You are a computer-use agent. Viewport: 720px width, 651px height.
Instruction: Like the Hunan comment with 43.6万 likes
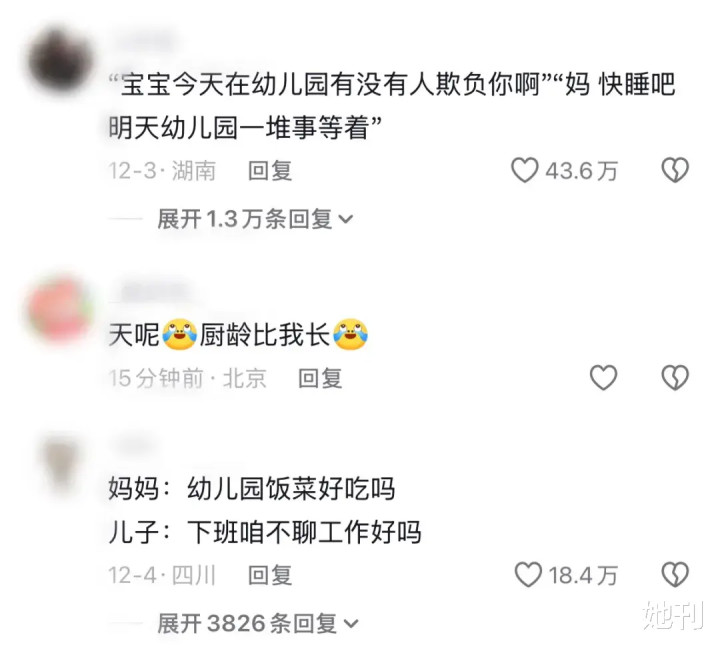(x=524, y=170)
